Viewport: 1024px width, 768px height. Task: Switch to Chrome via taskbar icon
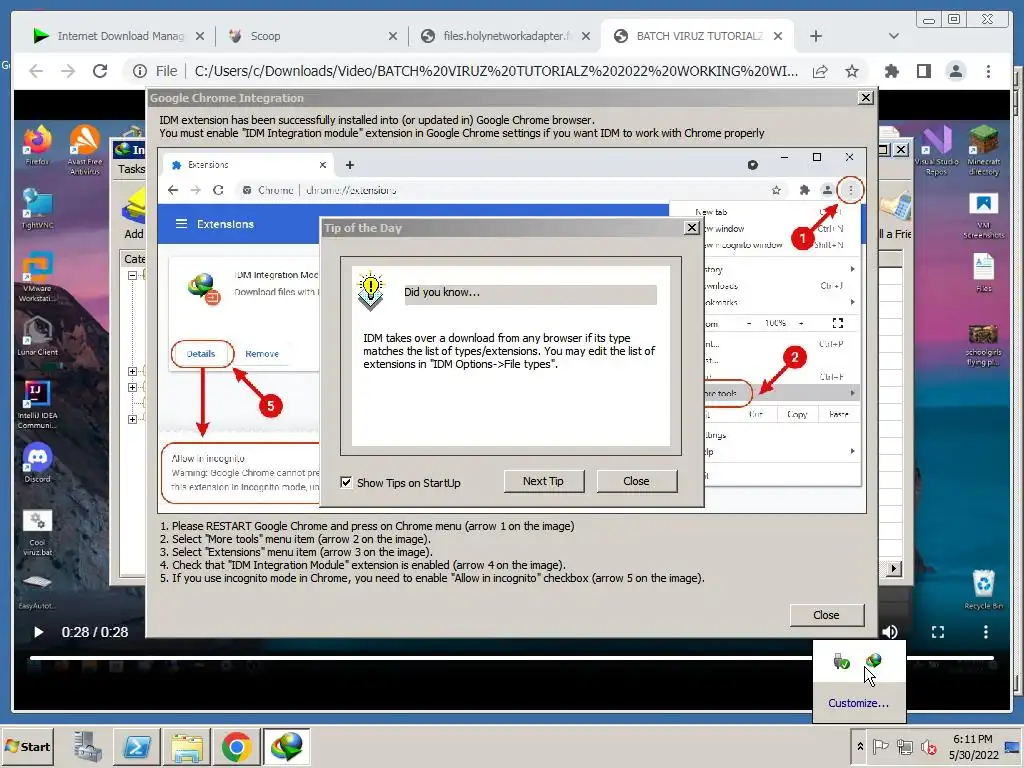pos(236,746)
